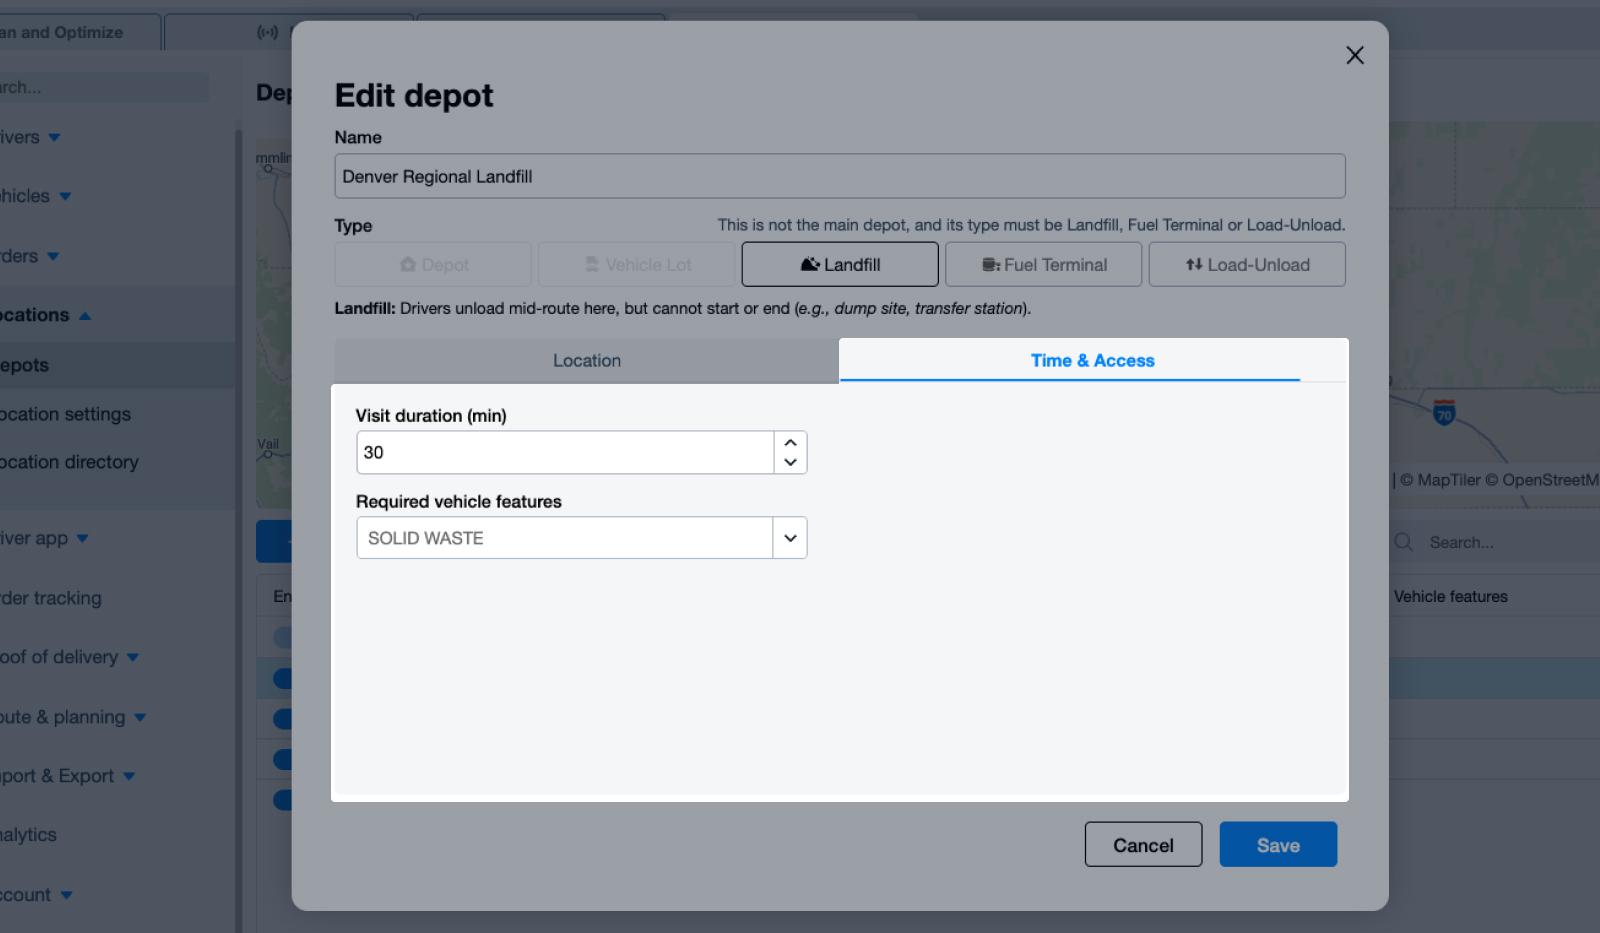Click the Interstate 70 map shield

point(1443,412)
